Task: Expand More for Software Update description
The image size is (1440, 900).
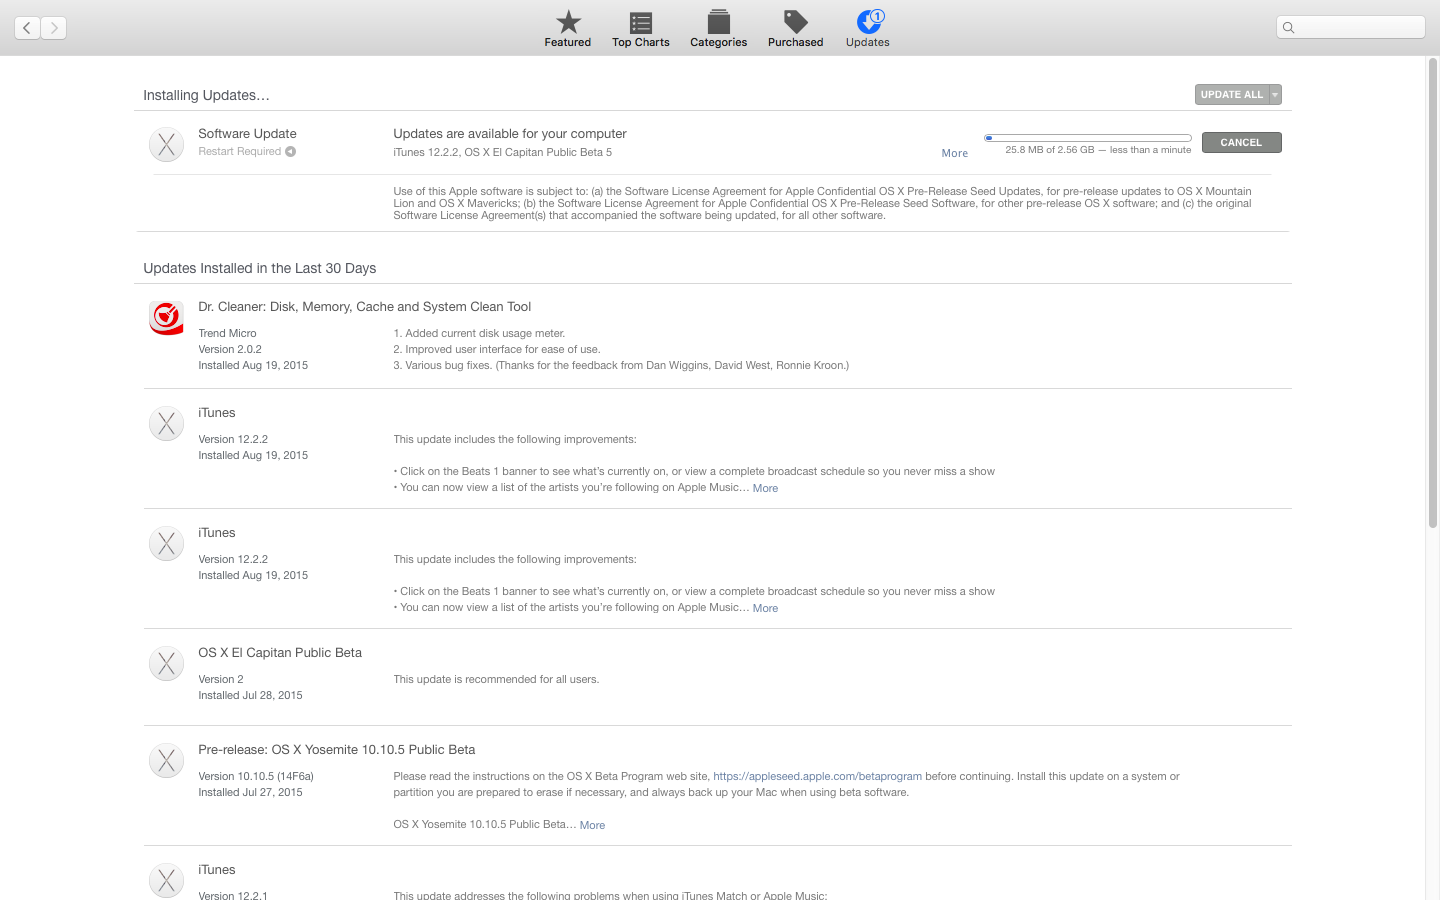Action: point(955,153)
